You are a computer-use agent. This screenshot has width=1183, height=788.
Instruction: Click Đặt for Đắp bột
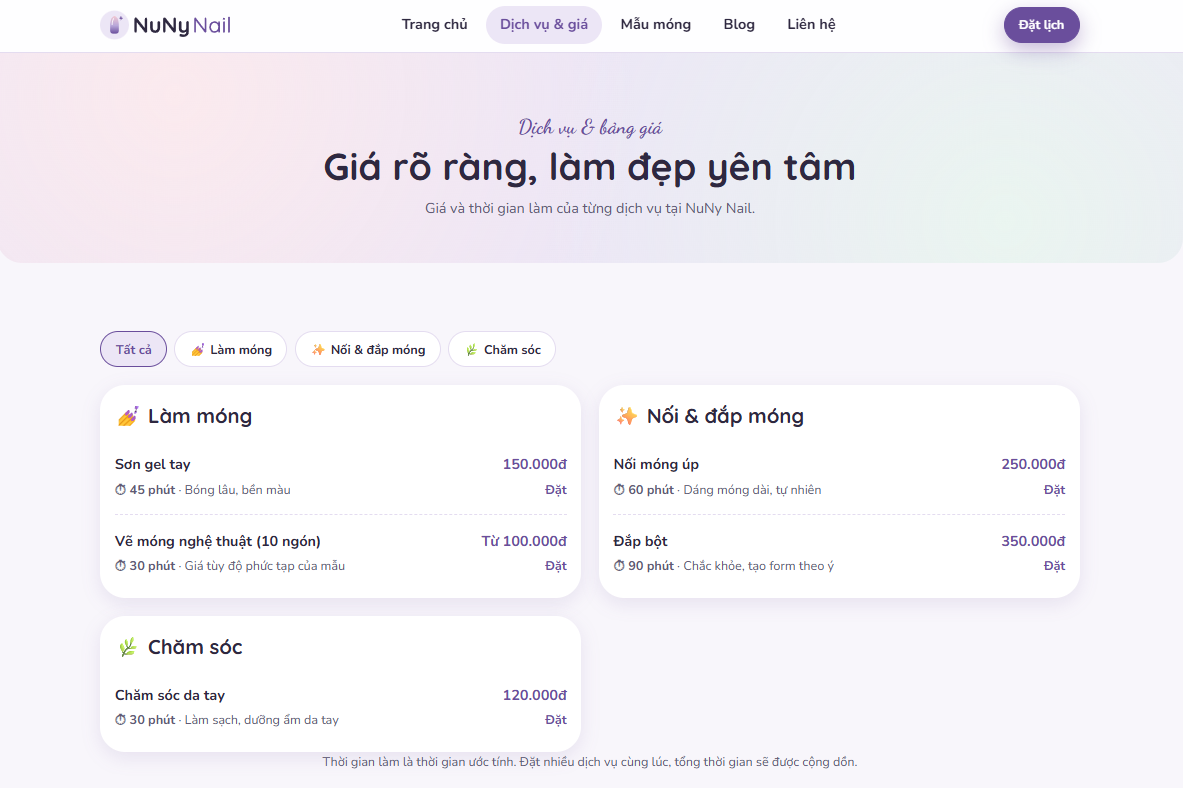pos(1055,566)
